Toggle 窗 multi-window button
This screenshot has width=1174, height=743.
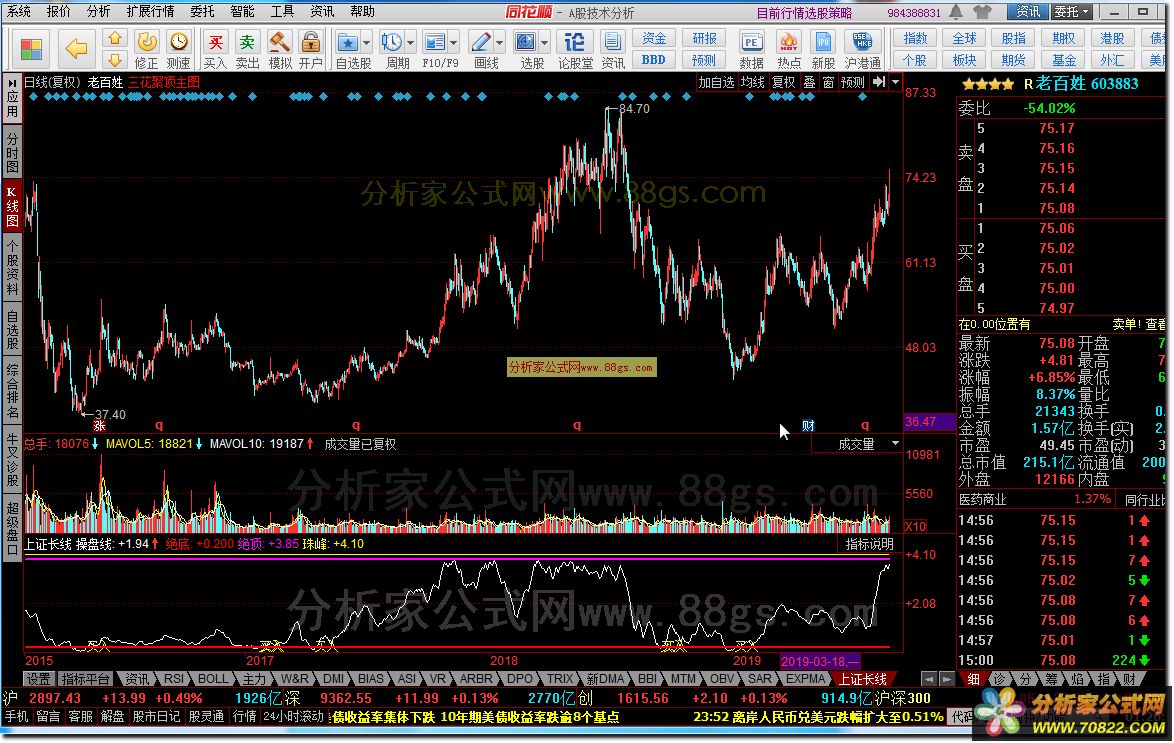pyautogui.click(x=828, y=82)
